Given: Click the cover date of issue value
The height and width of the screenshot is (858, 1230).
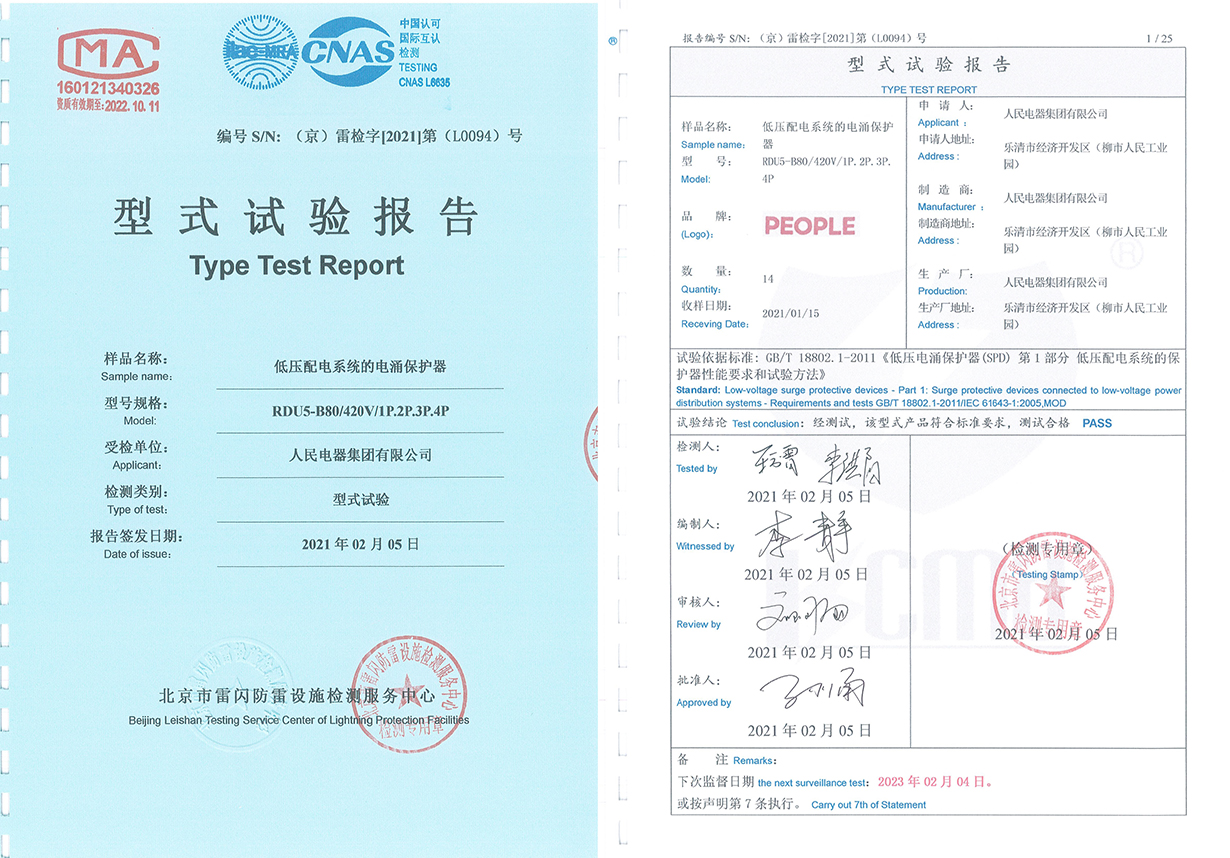Looking at the screenshot, I should pyautogui.click(x=360, y=545).
